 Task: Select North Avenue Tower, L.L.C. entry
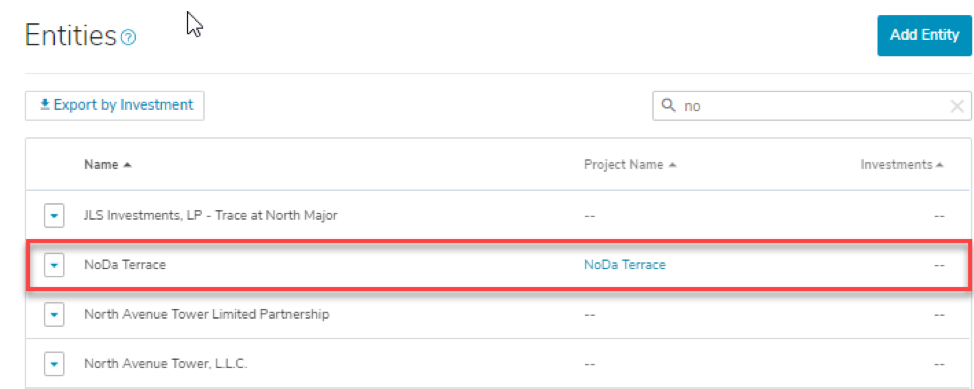166,364
